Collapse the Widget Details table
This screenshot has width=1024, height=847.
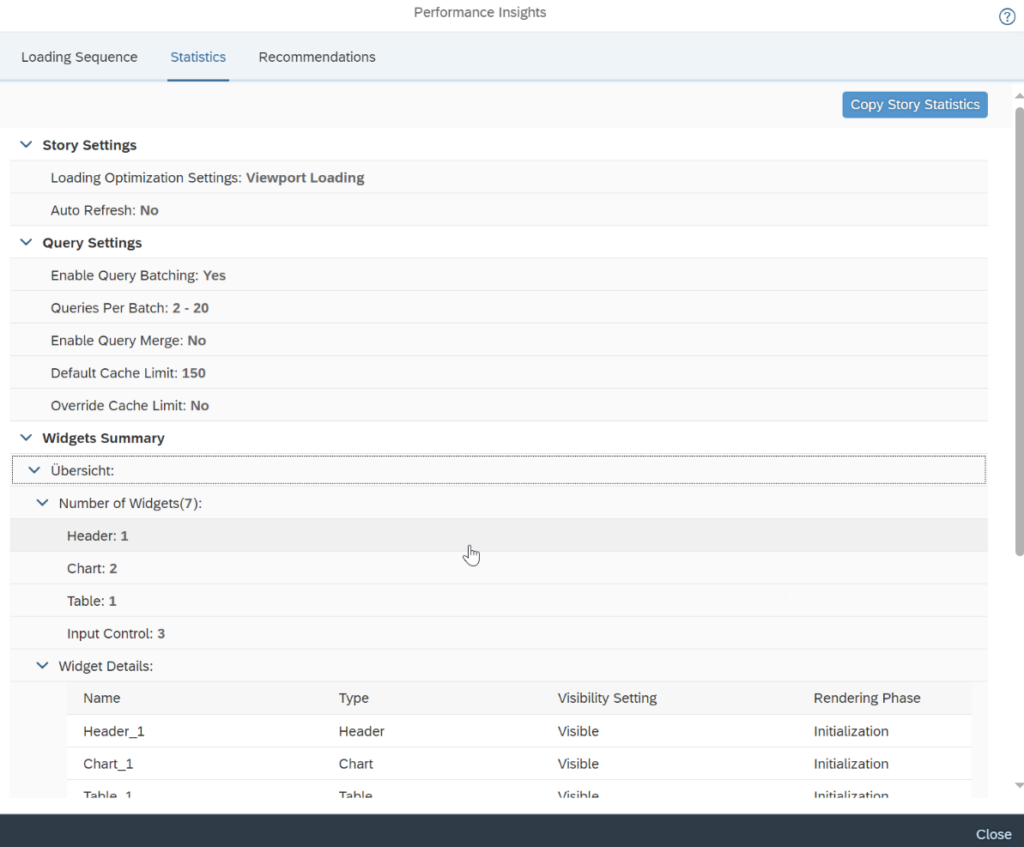point(42,666)
